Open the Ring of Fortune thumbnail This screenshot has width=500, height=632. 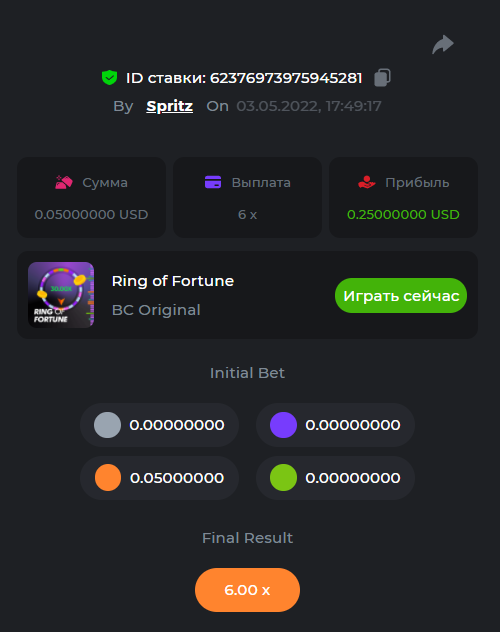pyautogui.click(x=61, y=295)
